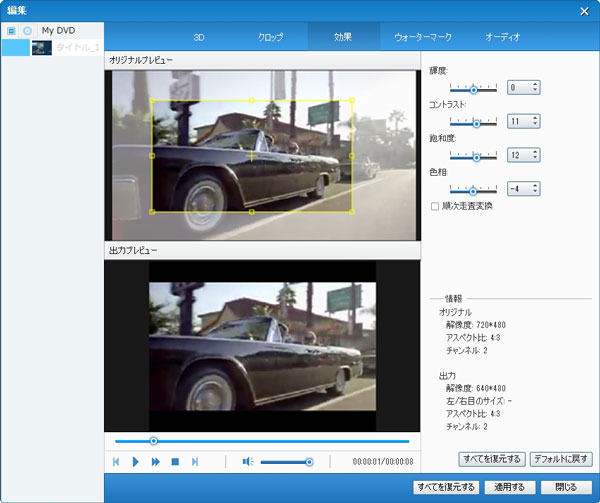Click the fast forward icon

[156, 461]
